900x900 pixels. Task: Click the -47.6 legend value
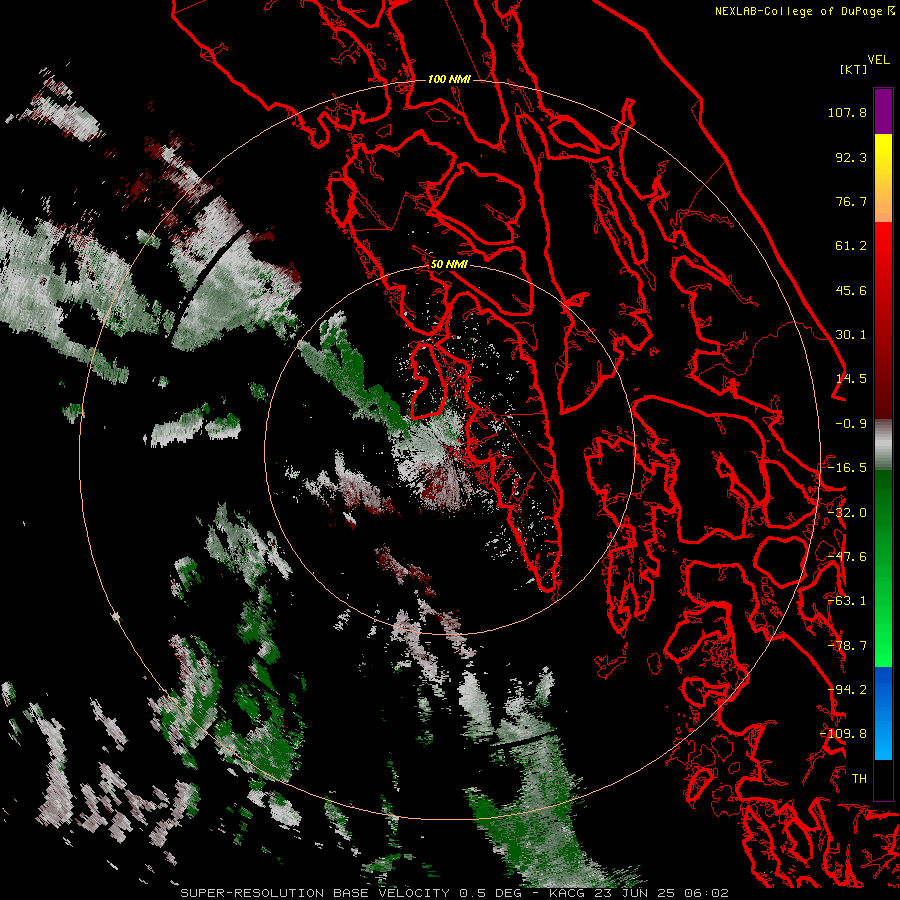pyautogui.click(x=847, y=557)
